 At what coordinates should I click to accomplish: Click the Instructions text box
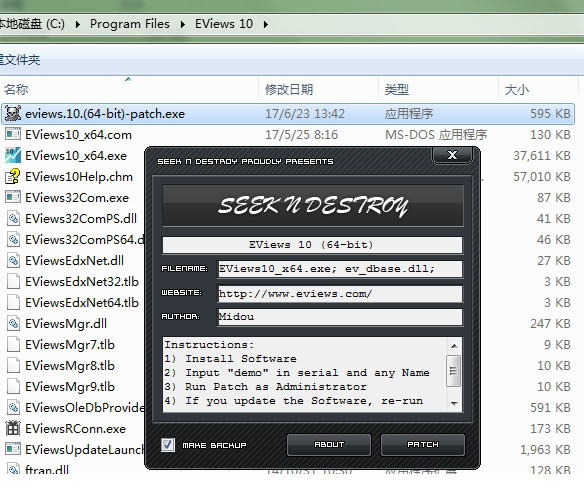point(305,374)
